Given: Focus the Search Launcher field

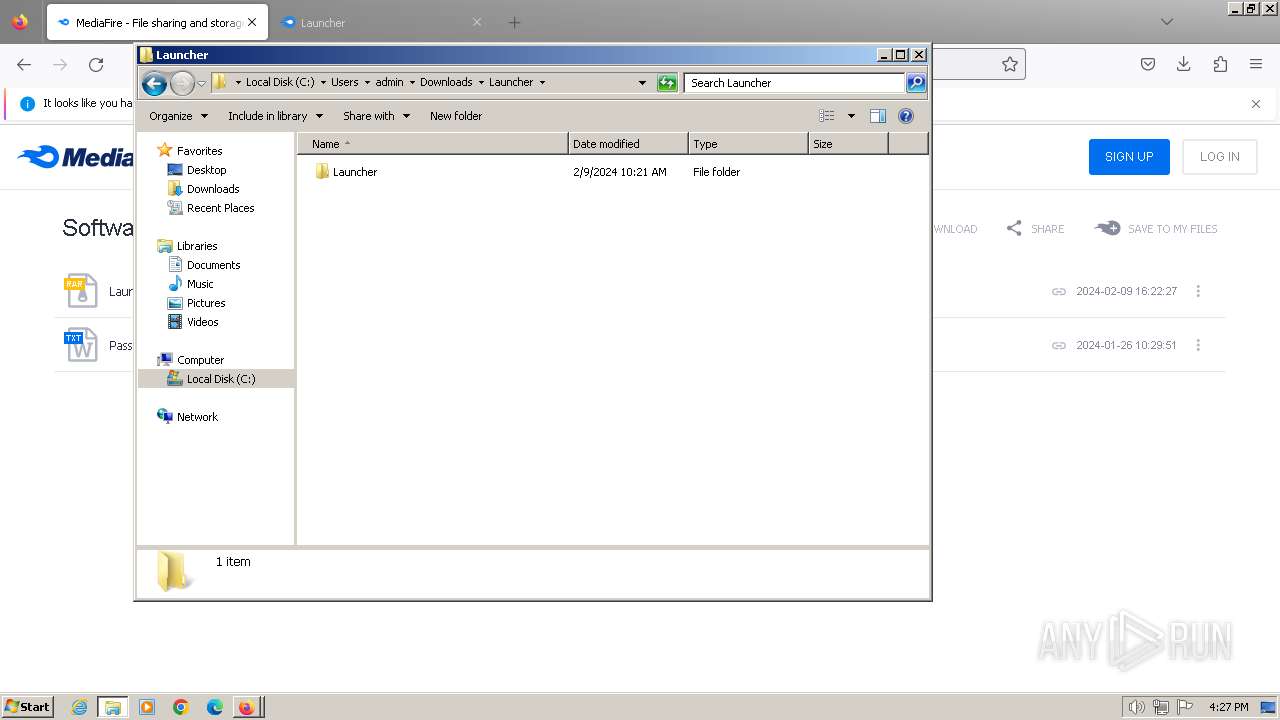Looking at the screenshot, I should 795,83.
